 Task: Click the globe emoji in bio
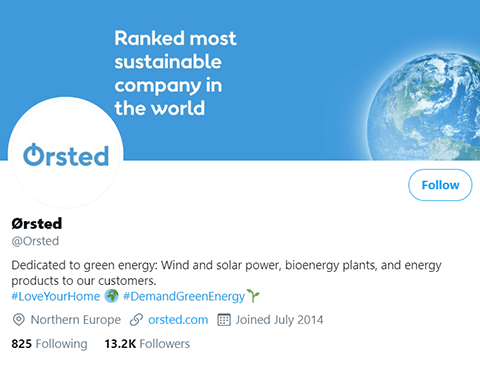(x=111, y=296)
